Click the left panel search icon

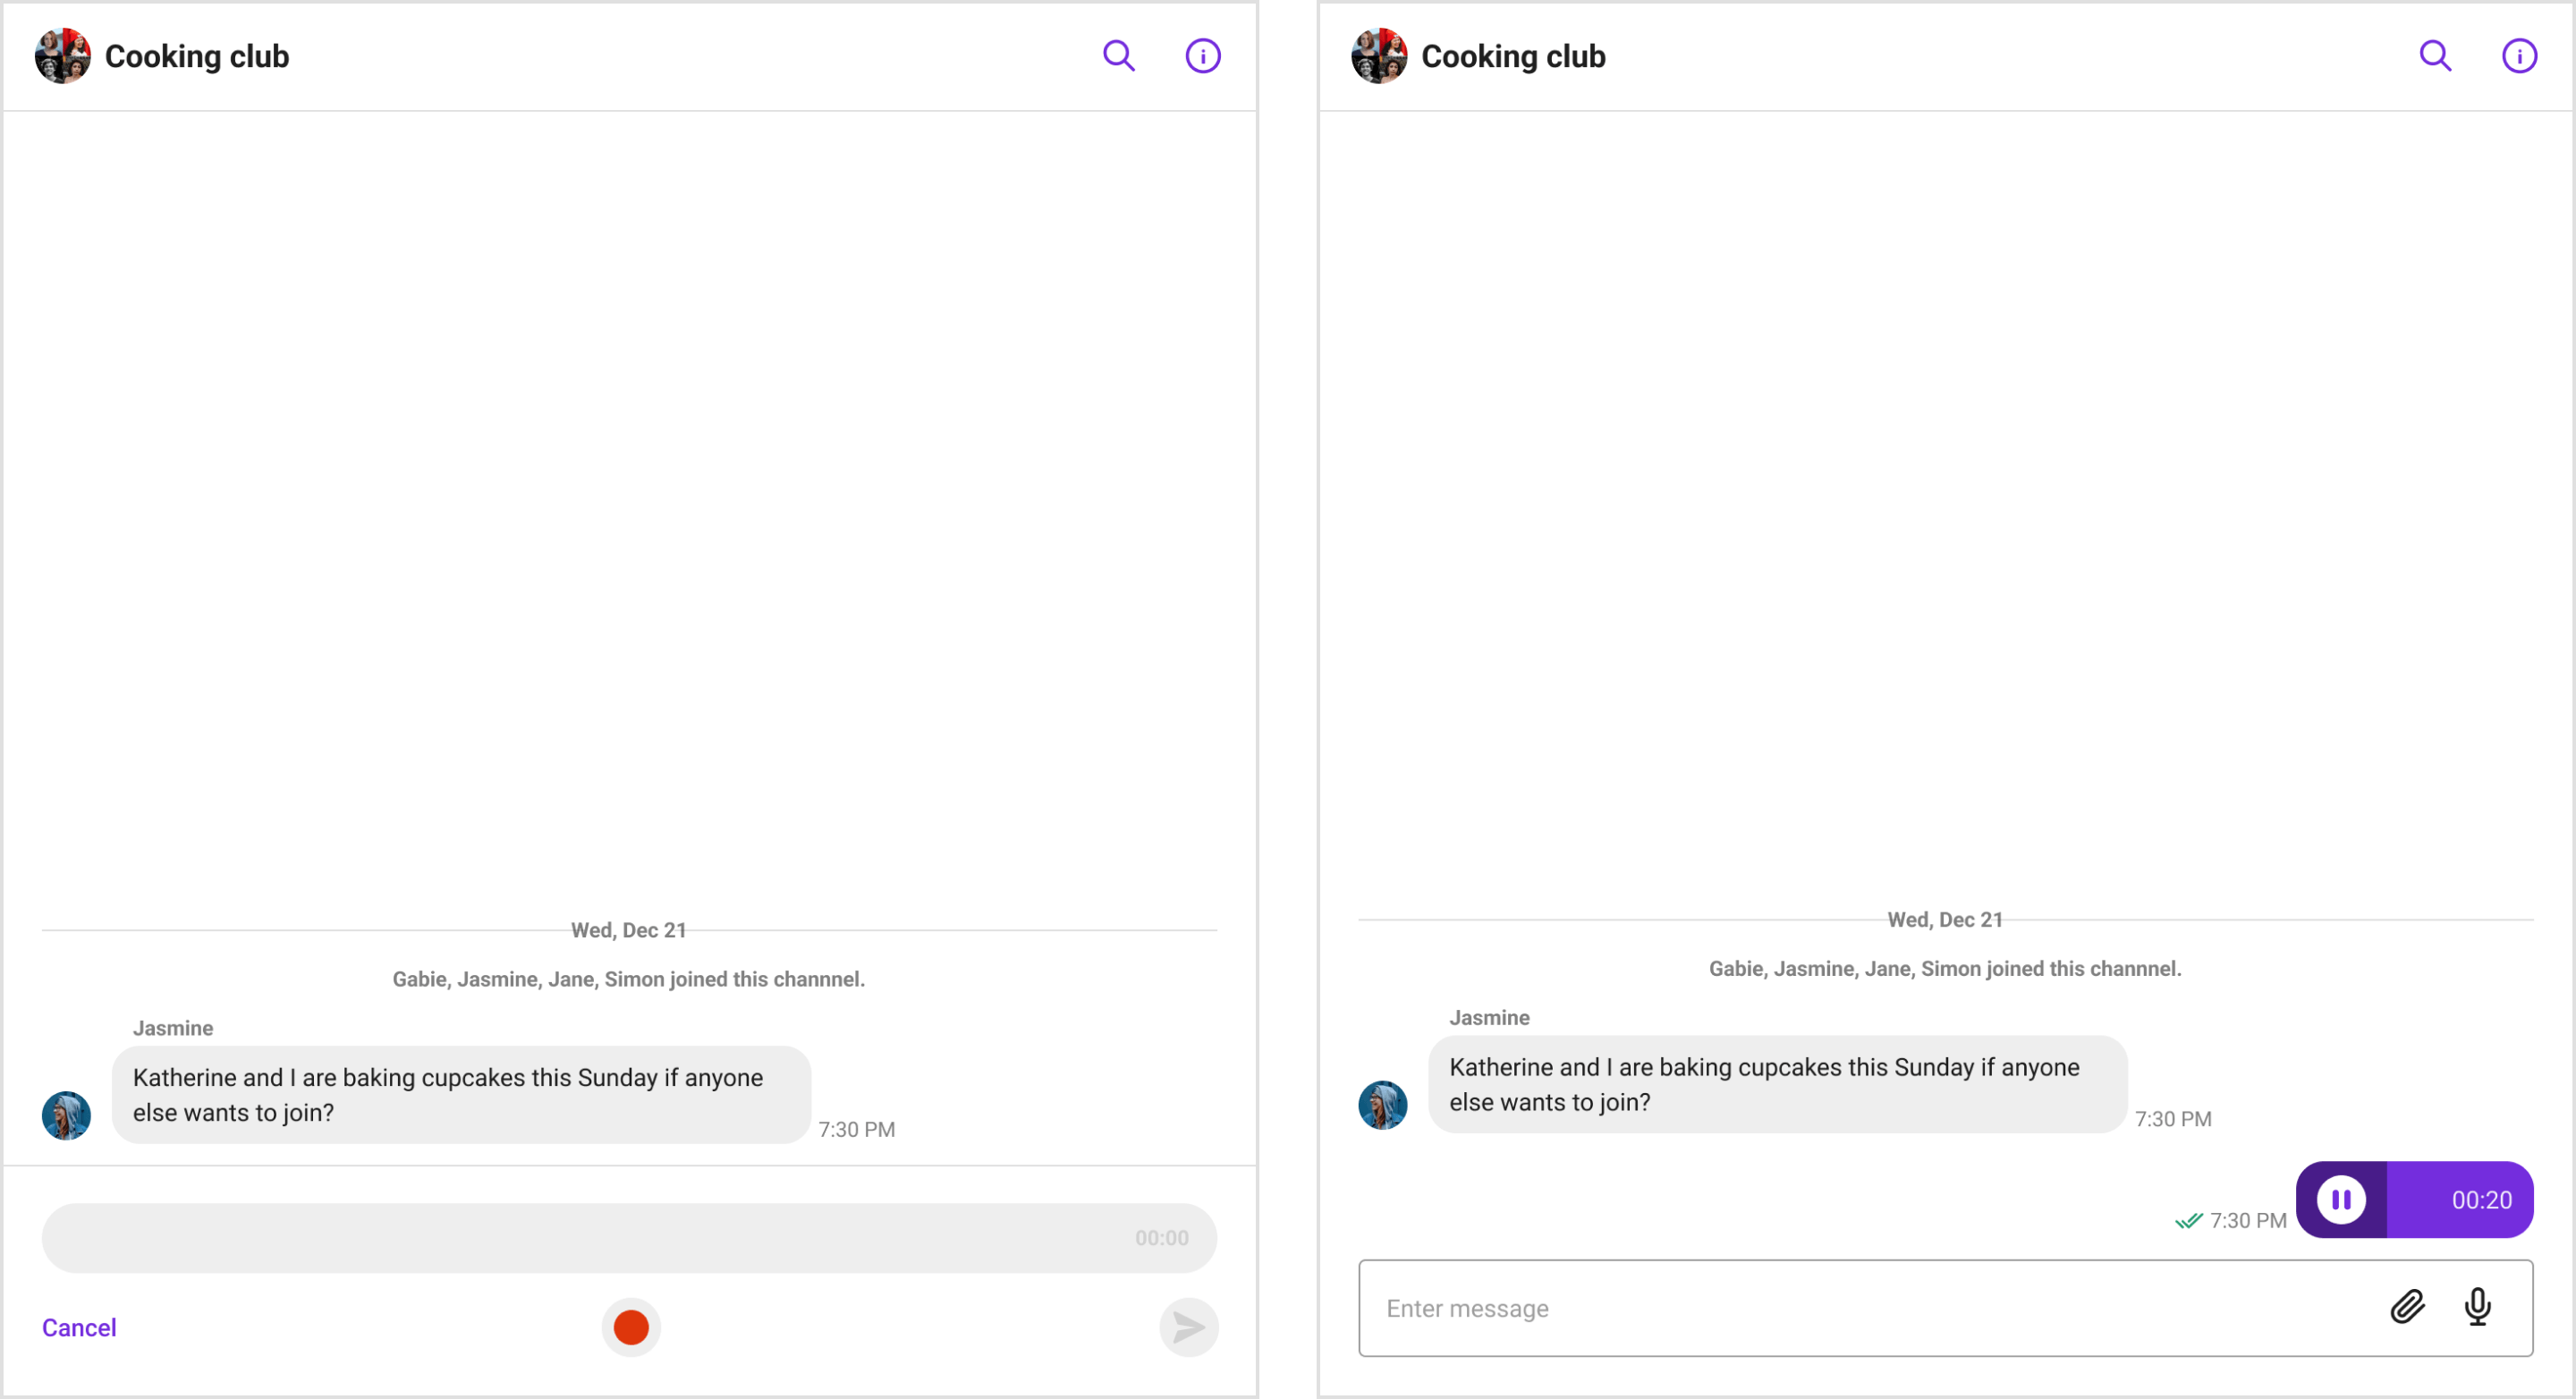(1117, 57)
